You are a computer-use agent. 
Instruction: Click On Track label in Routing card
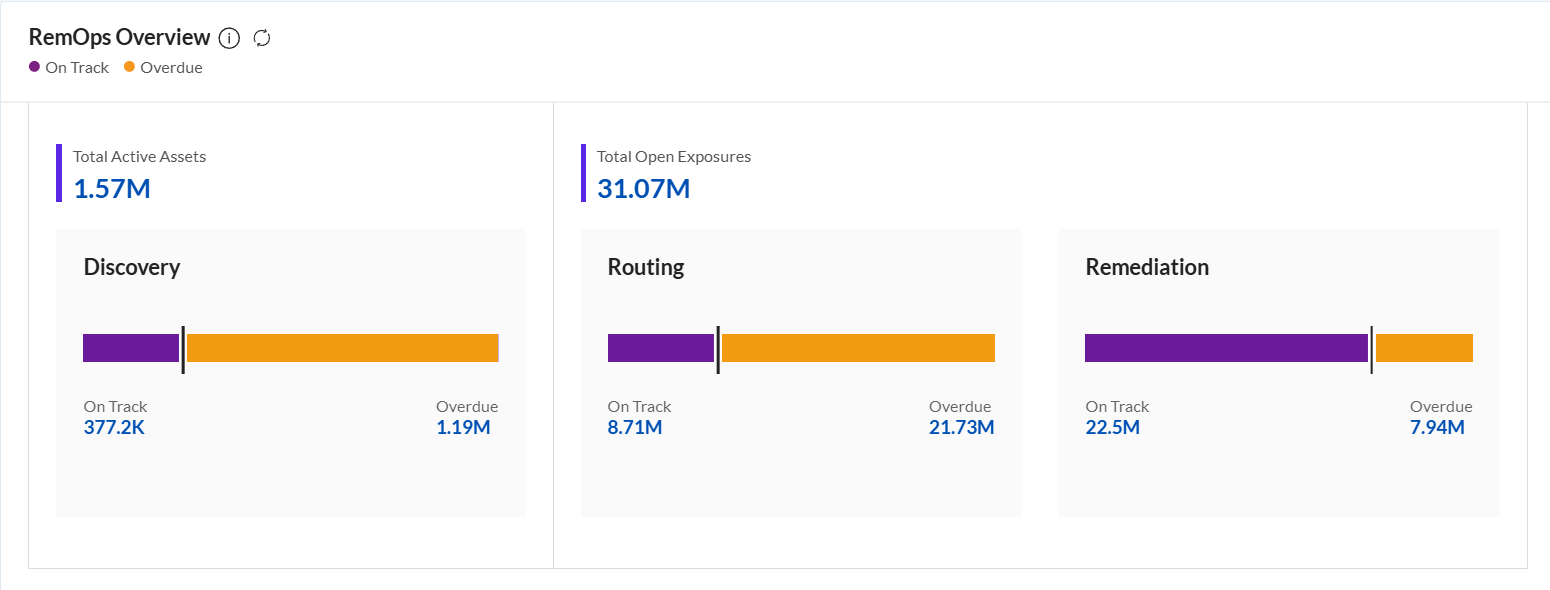click(x=640, y=407)
